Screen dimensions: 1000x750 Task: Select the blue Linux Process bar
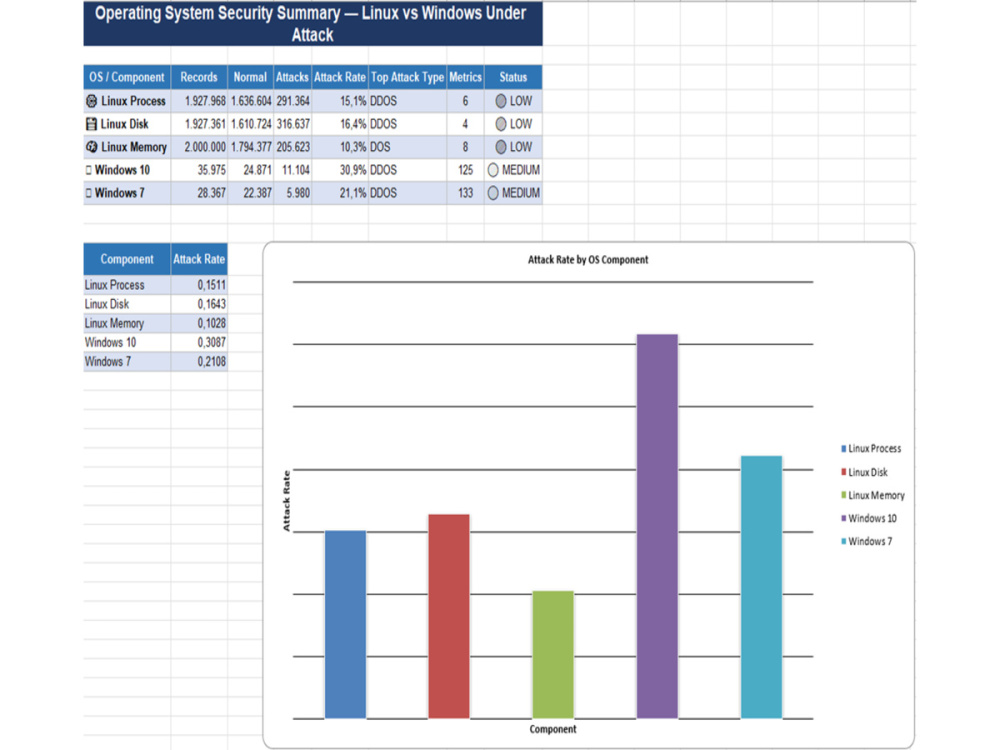pyautogui.click(x=345, y=624)
